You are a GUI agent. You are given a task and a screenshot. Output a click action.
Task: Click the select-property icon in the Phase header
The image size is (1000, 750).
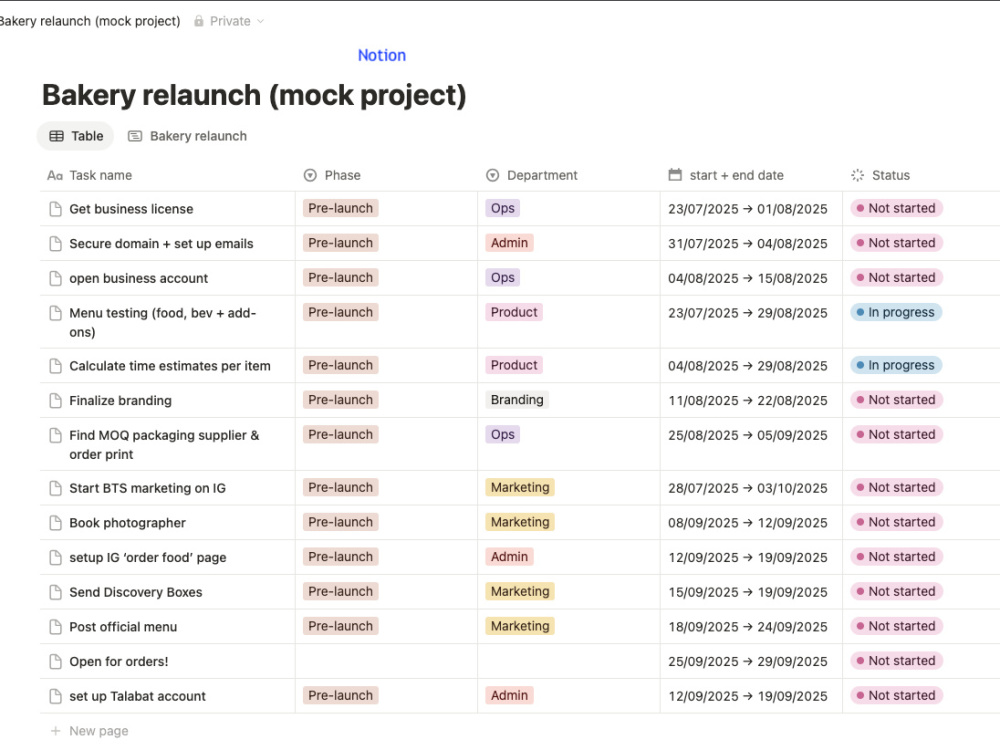click(x=310, y=175)
